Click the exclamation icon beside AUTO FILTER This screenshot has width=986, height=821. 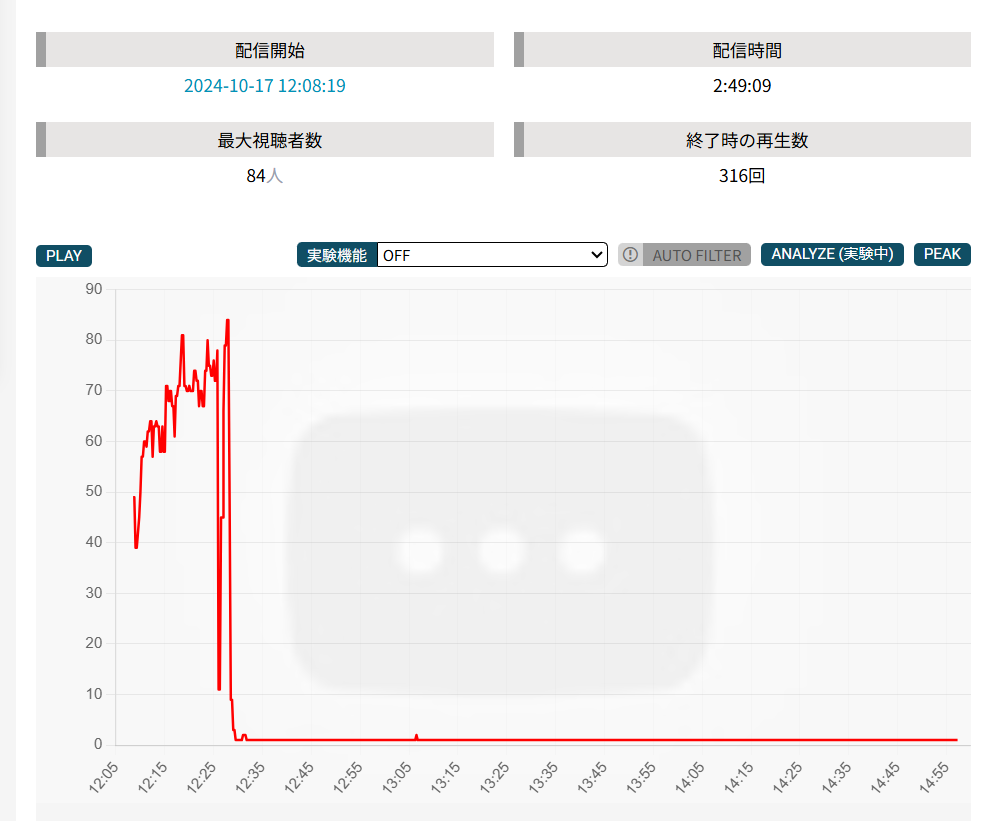pos(630,255)
